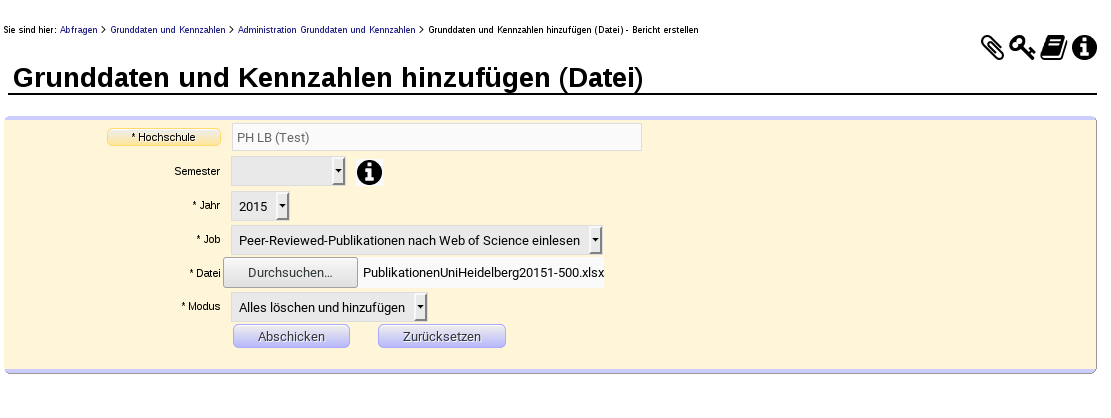Screen dimensions: 1111x418
Task: Click Durchsuchen to browse for file
Action: point(290,273)
